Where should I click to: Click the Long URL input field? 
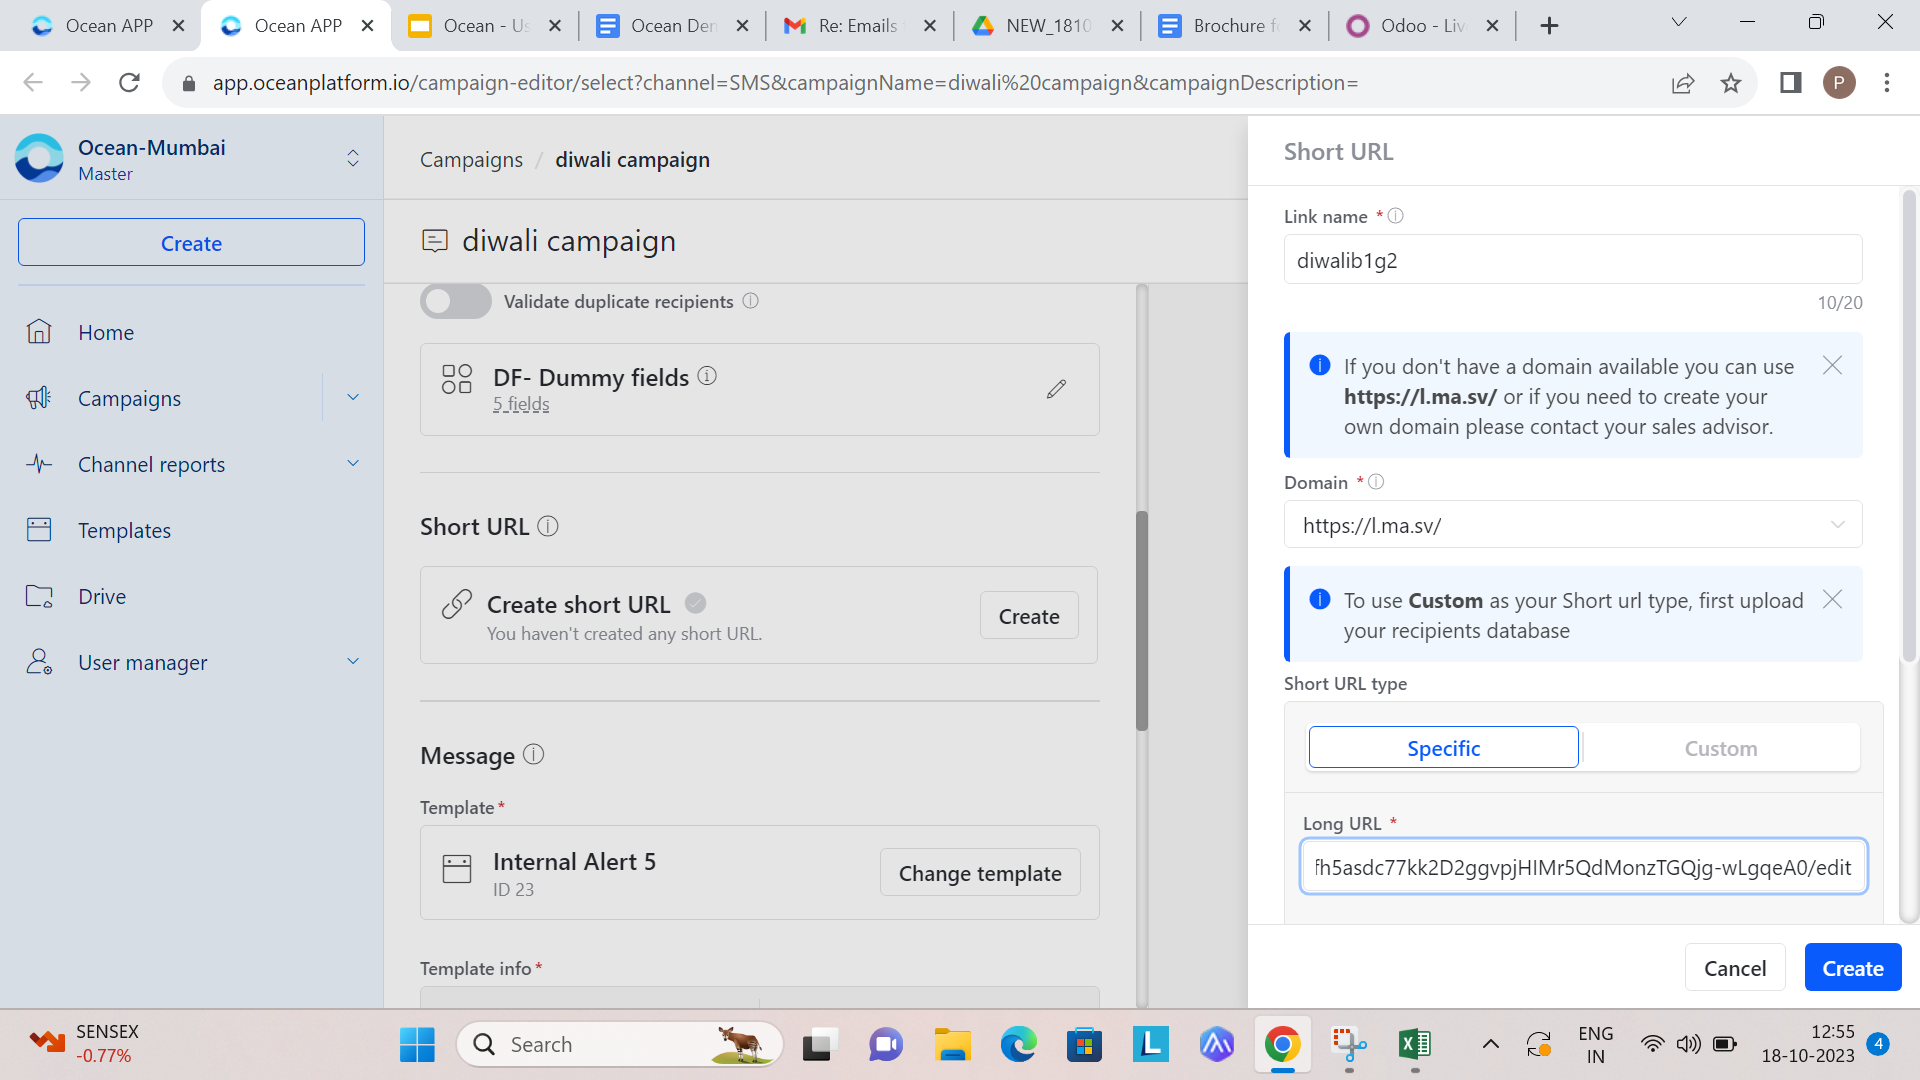point(1583,867)
